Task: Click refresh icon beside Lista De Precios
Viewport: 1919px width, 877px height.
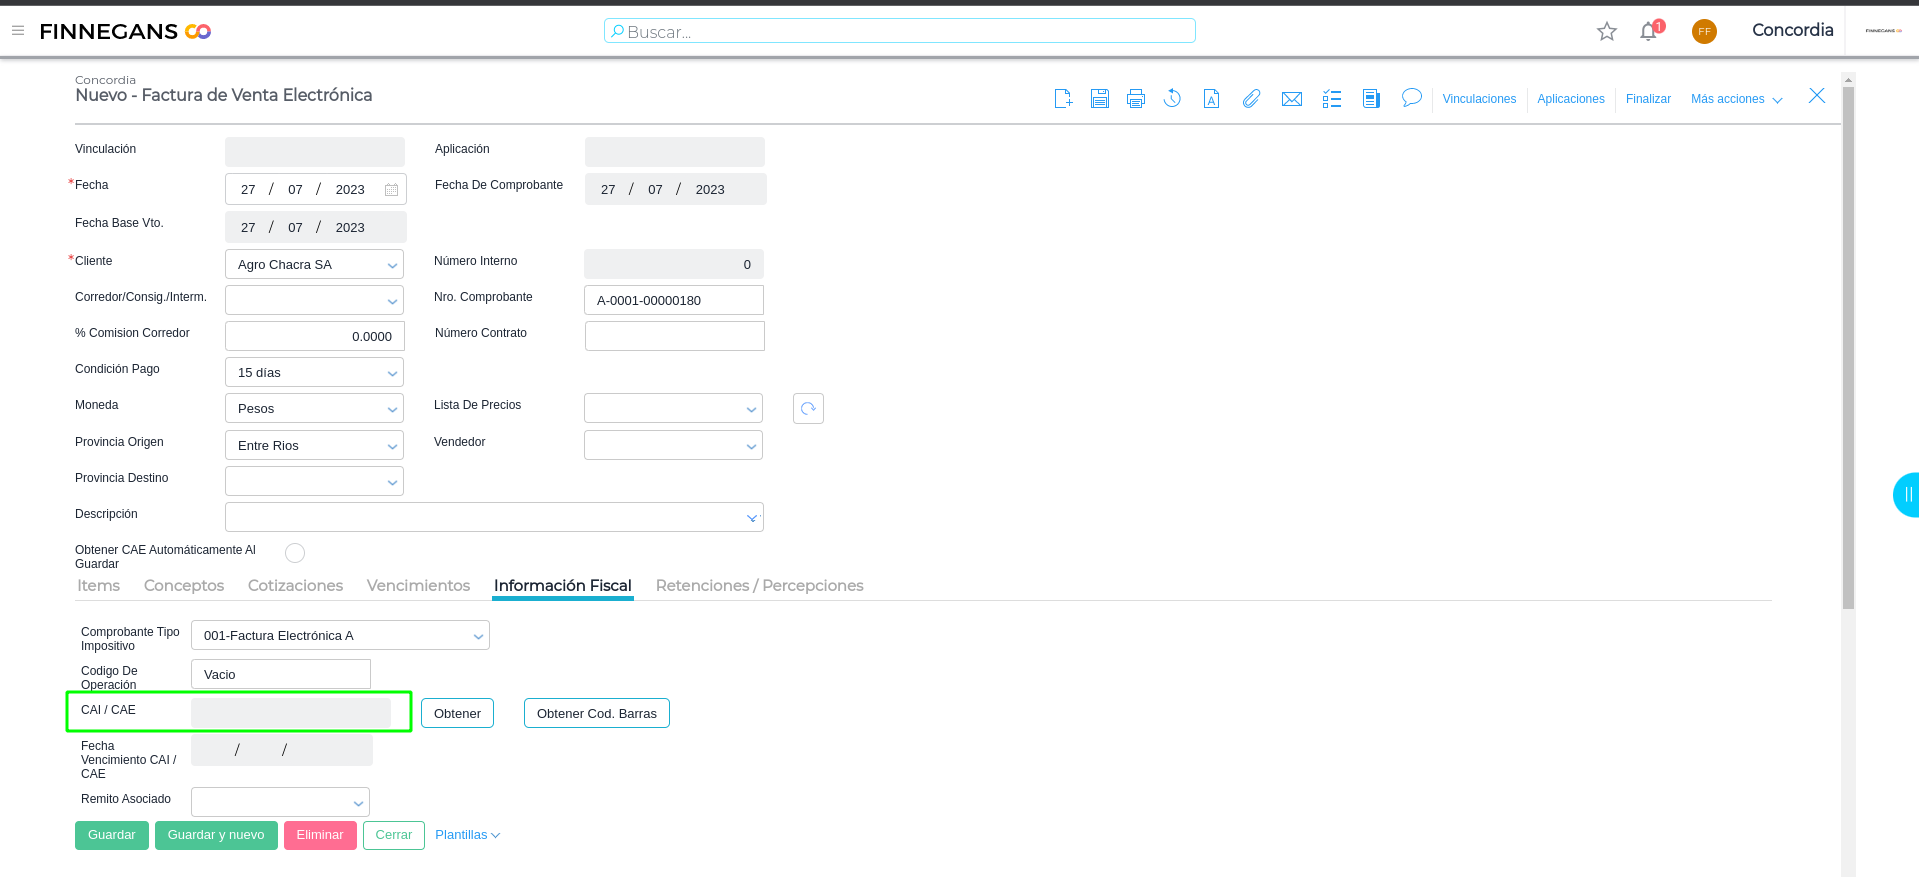Action: [x=808, y=409]
